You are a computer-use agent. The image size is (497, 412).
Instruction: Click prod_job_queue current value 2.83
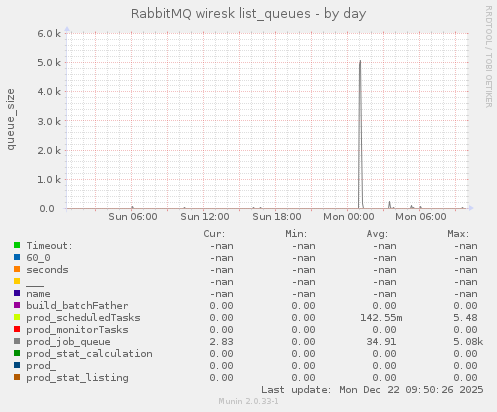pyautogui.click(x=221, y=342)
